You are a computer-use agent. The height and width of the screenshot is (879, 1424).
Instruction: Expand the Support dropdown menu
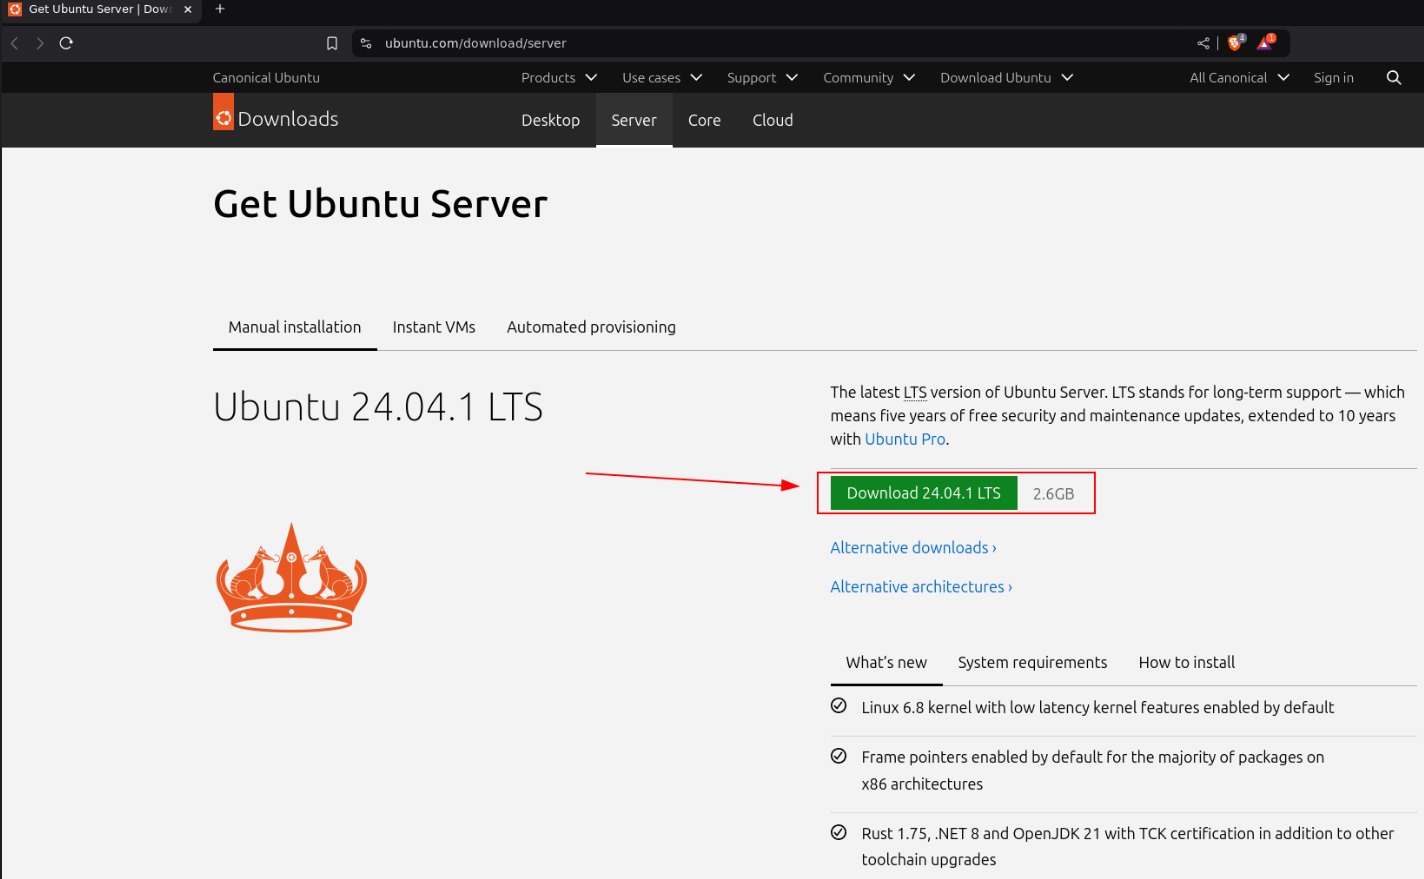[x=762, y=77]
